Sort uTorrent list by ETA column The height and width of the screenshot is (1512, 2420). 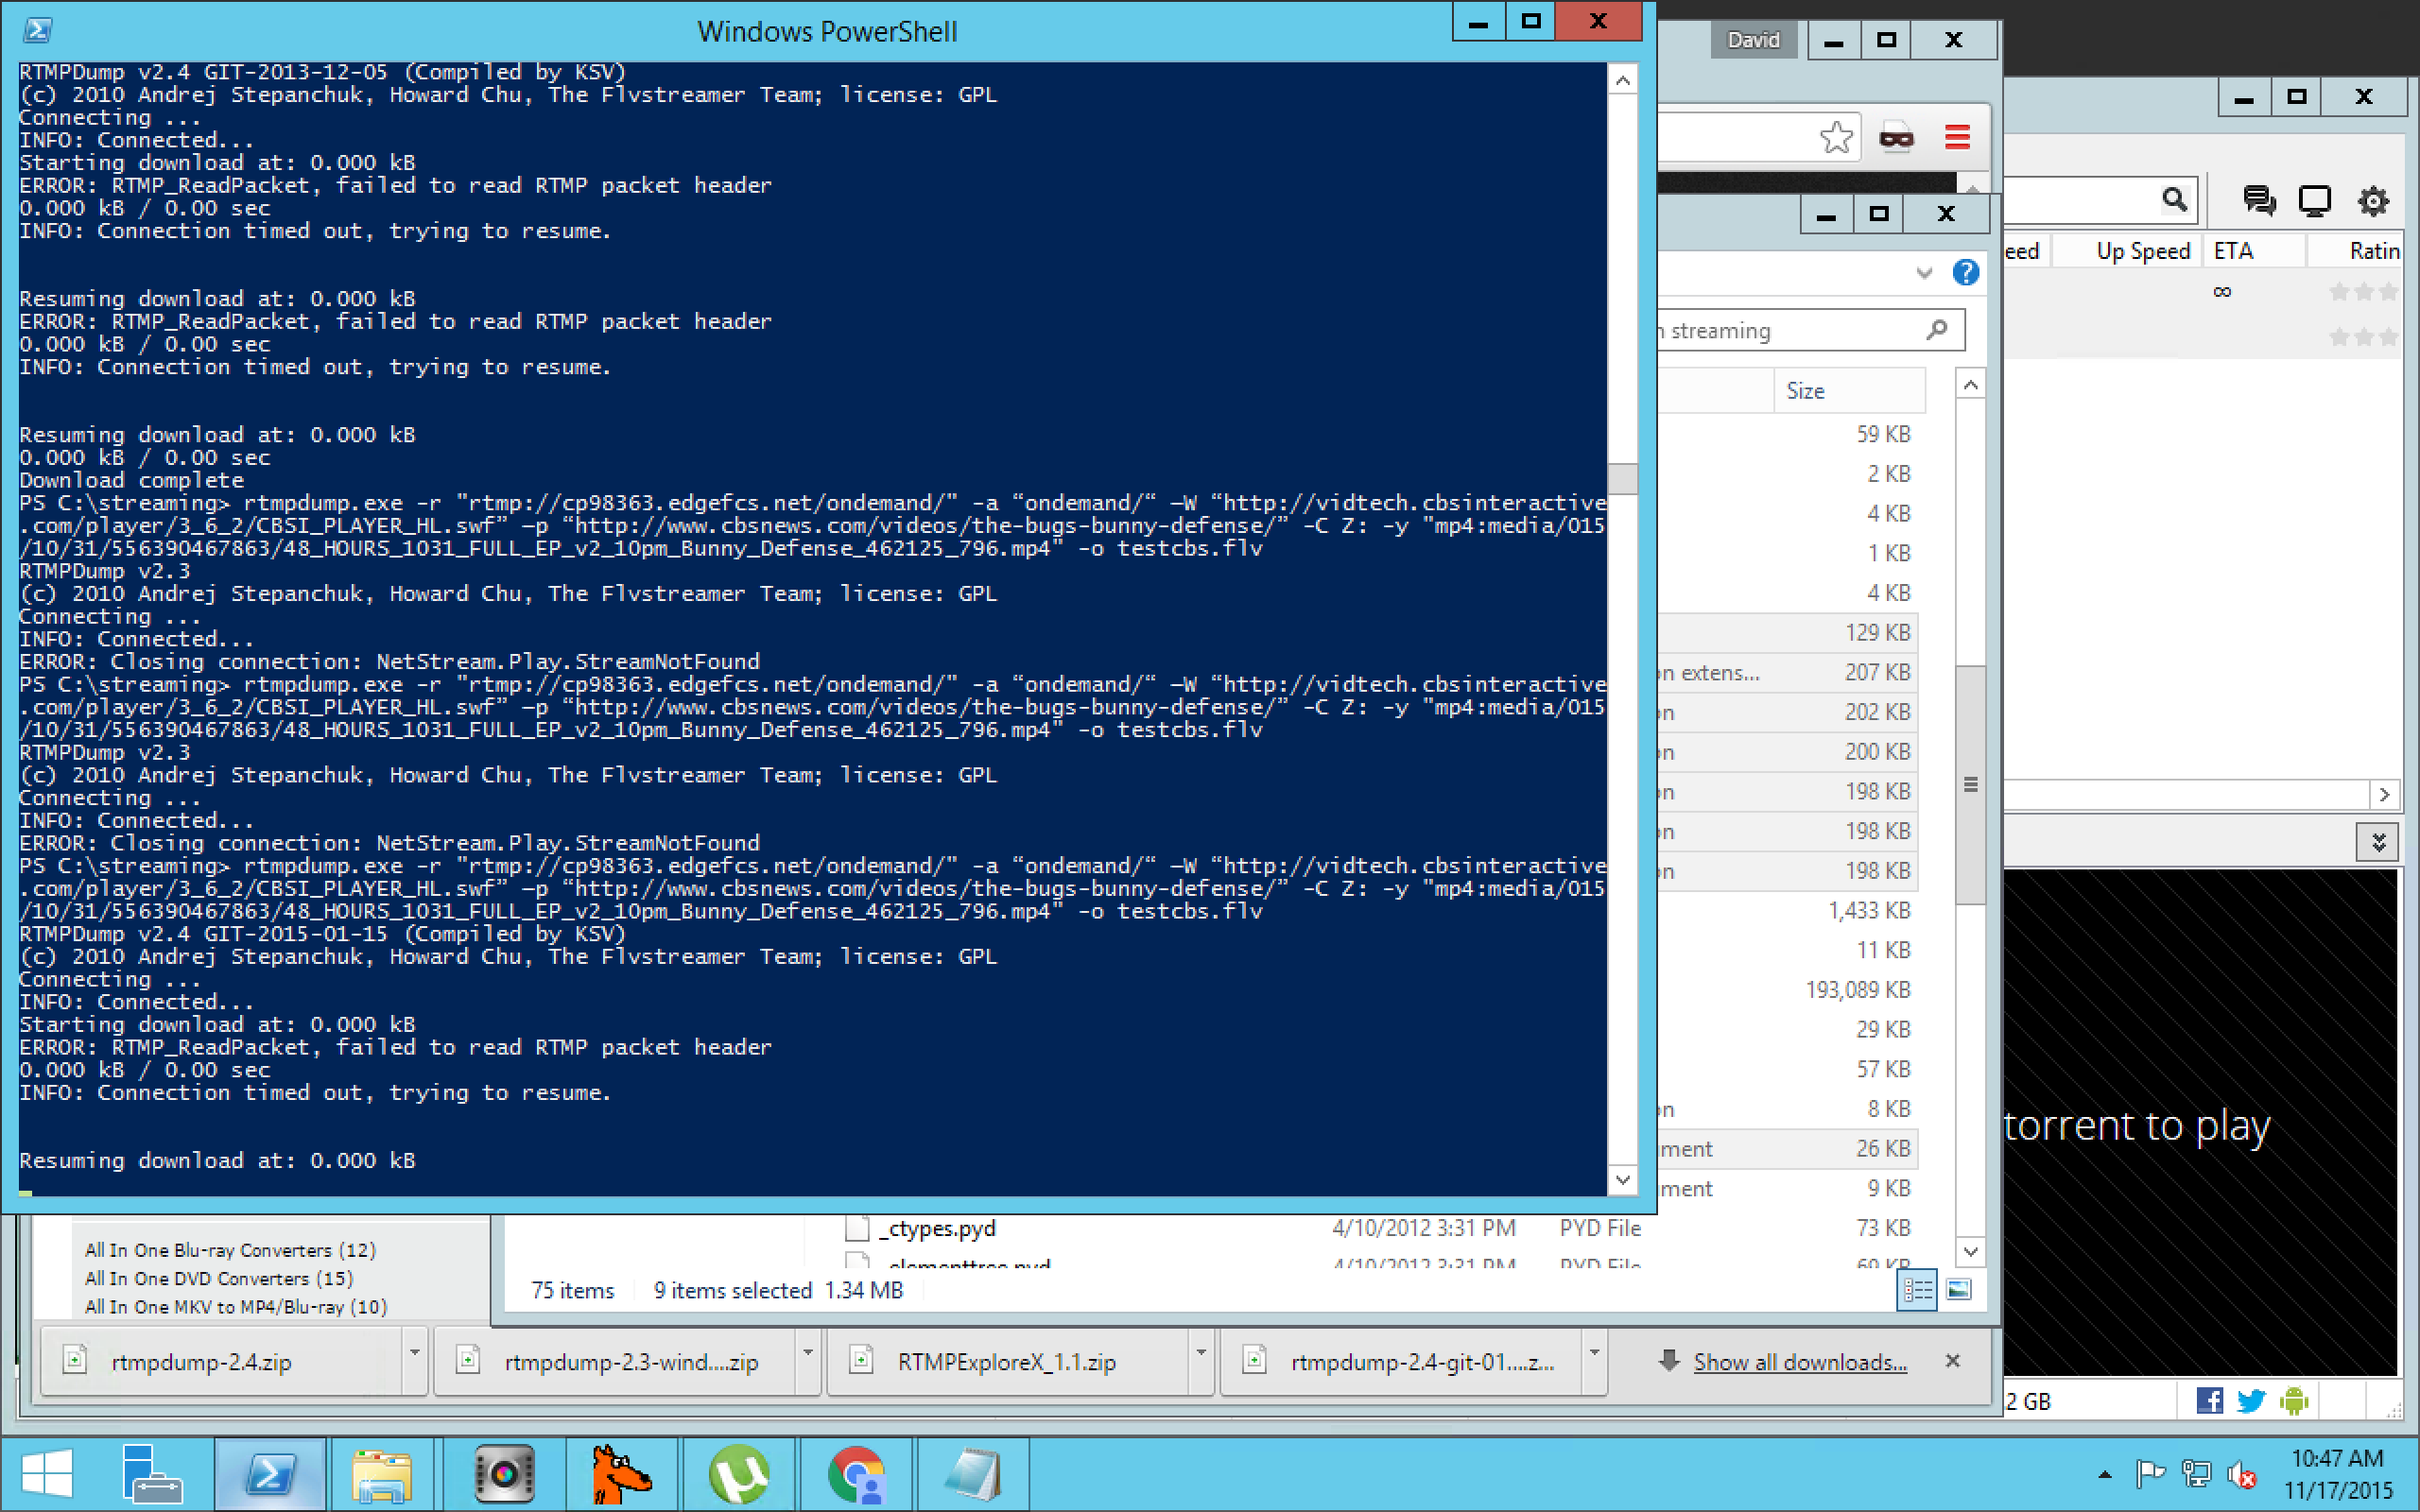tap(2255, 250)
